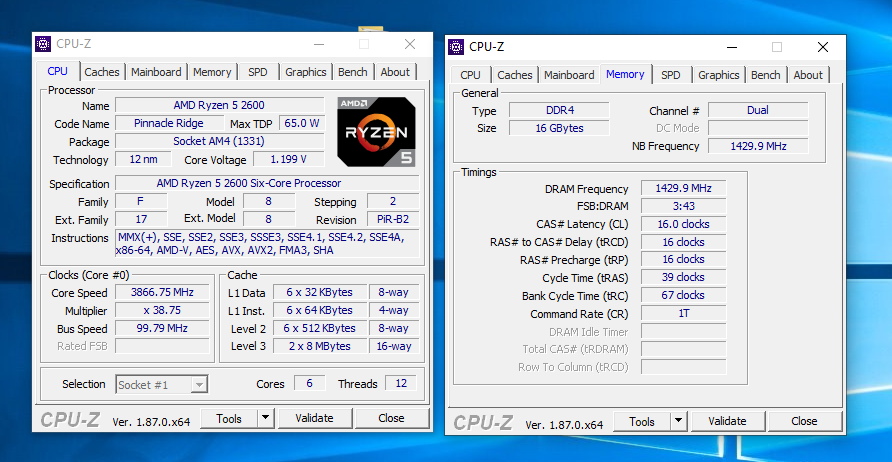The image size is (892, 462).
Task: Switch to CPU tab in right CPU-Z window
Action: tap(470, 75)
